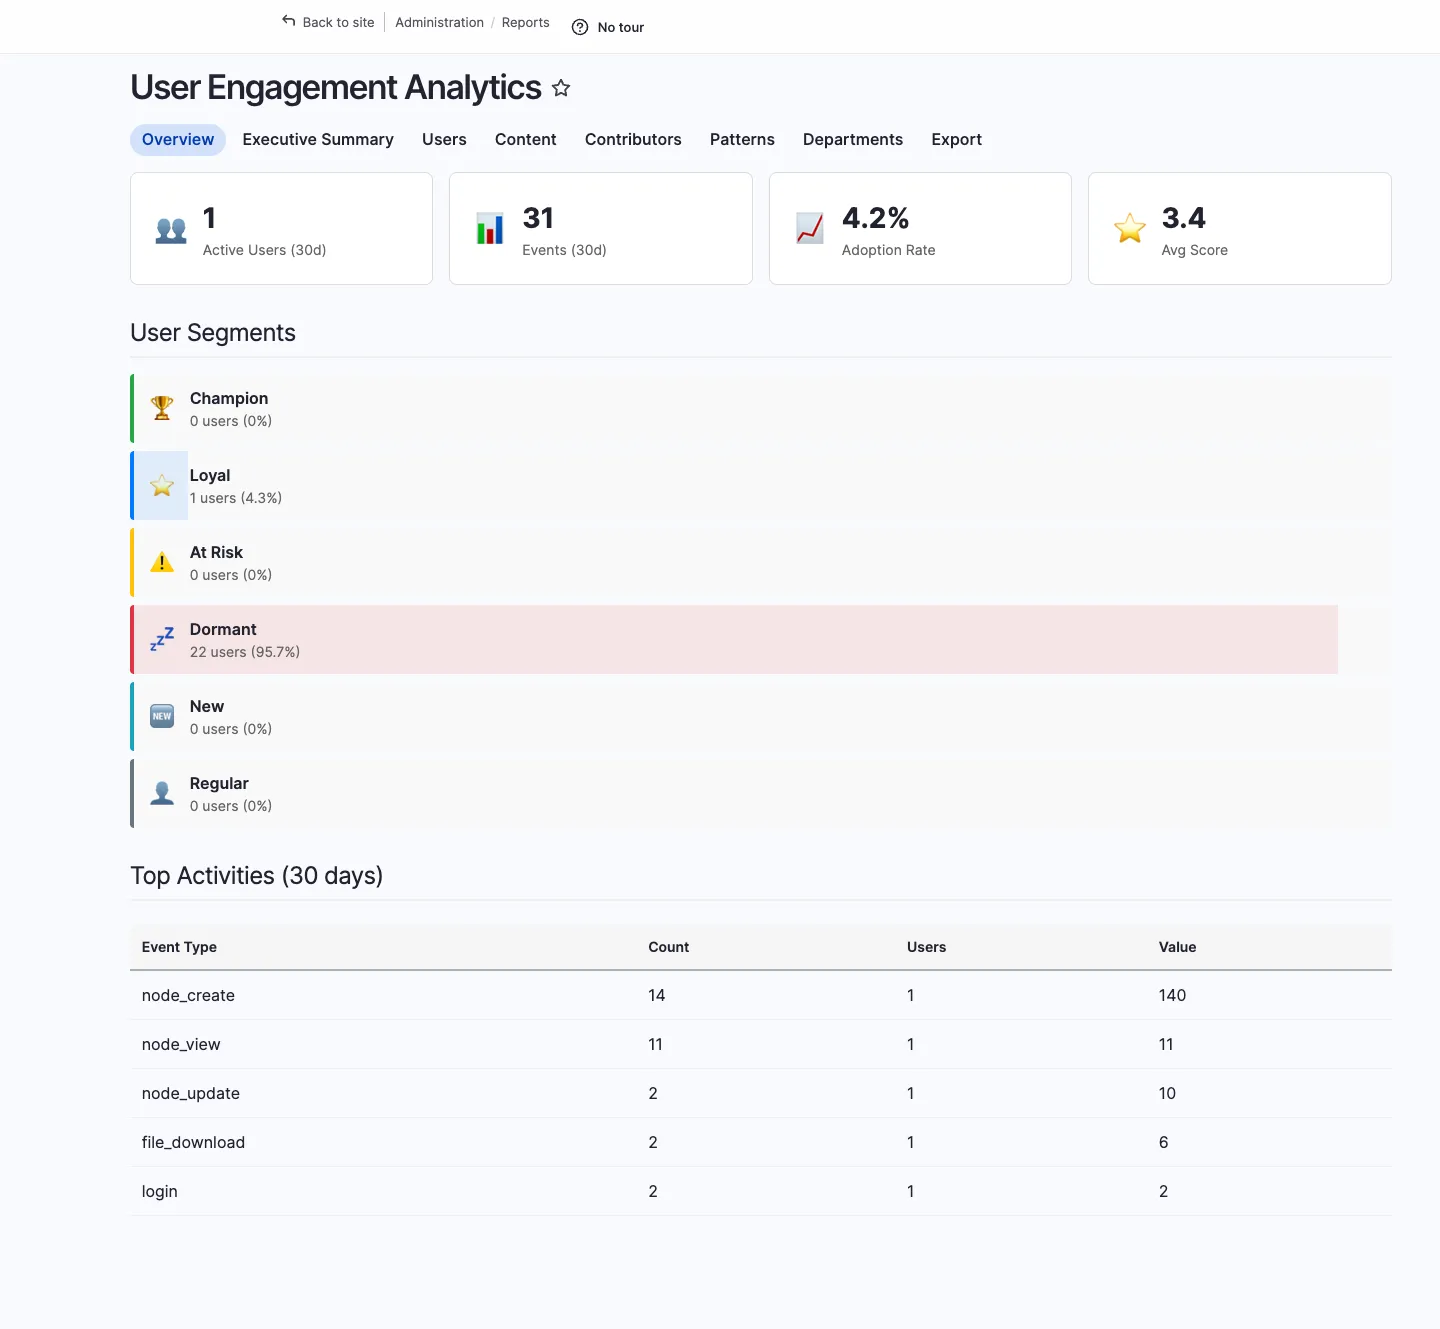Click the Loyal segment star icon

pos(162,486)
